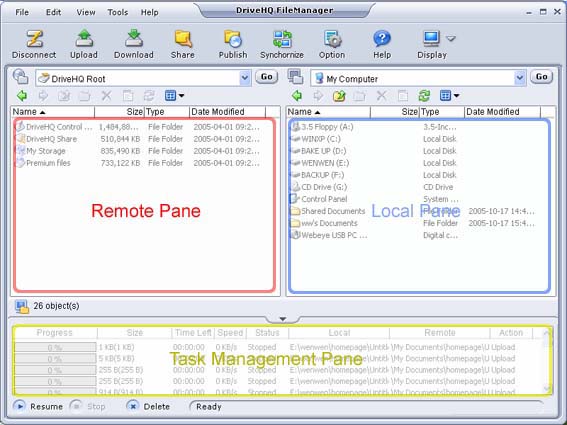Expand the My Computer location dropdown
This screenshot has height=425, width=567.
coord(520,78)
